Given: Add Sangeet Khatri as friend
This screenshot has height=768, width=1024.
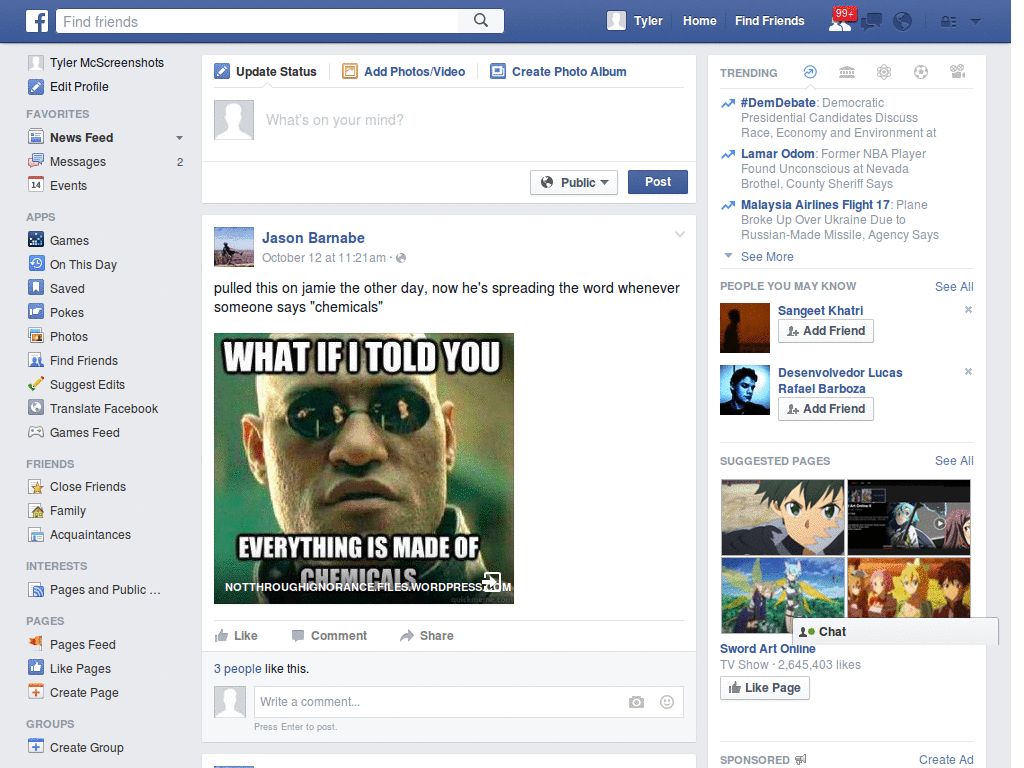Looking at the screenshot, I should 825,331.
